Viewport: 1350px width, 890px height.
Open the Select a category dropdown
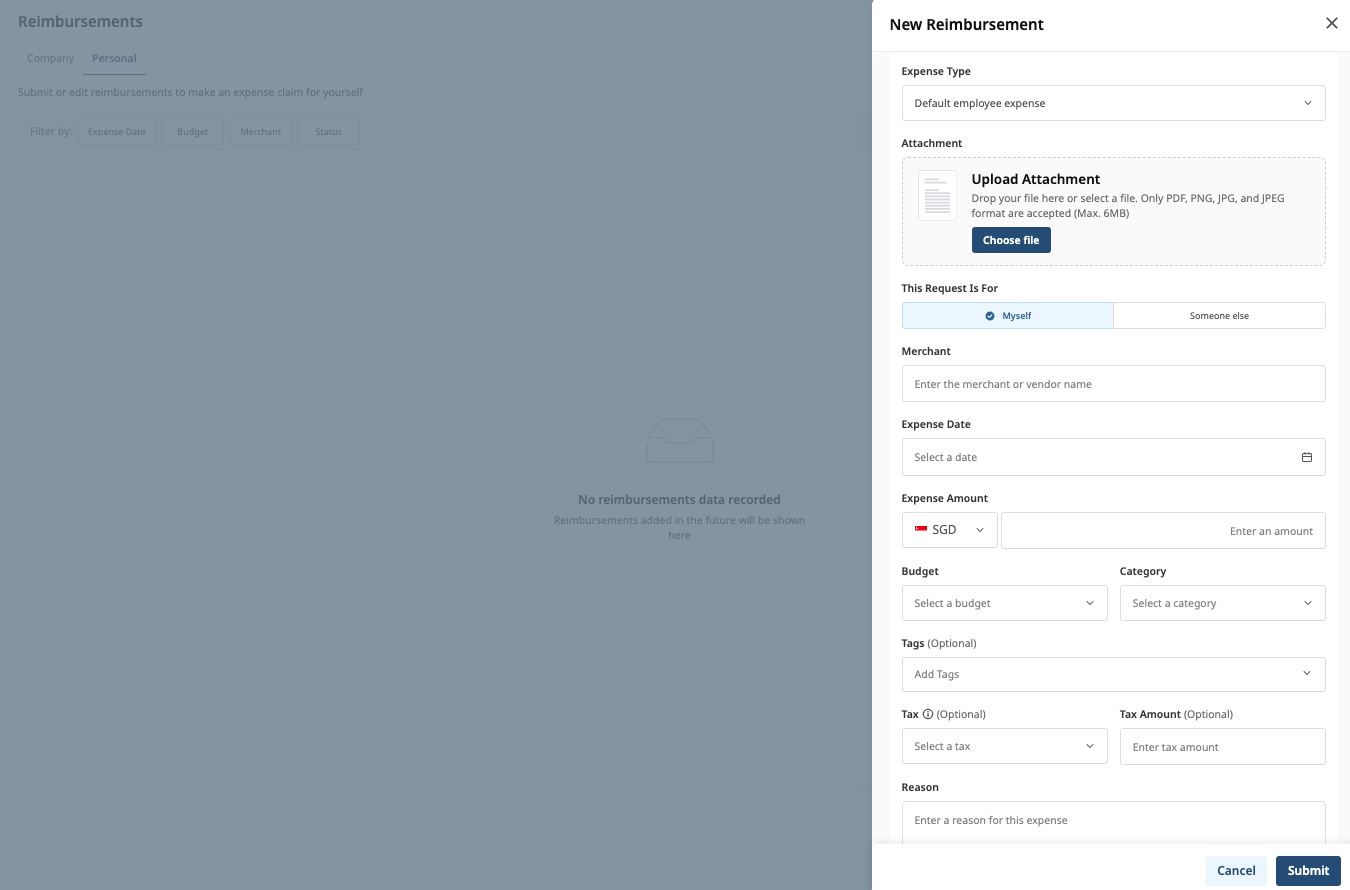(1222, 603)
